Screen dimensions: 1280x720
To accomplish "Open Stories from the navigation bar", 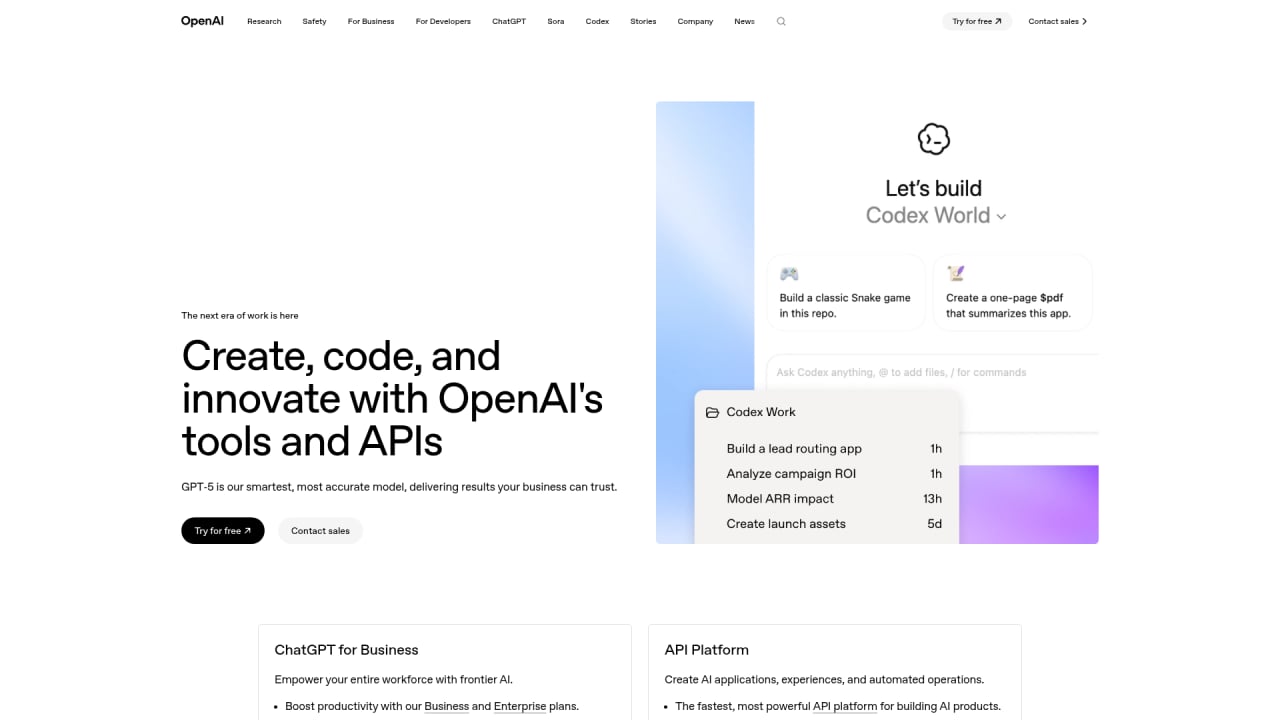I will click(643, 21).
